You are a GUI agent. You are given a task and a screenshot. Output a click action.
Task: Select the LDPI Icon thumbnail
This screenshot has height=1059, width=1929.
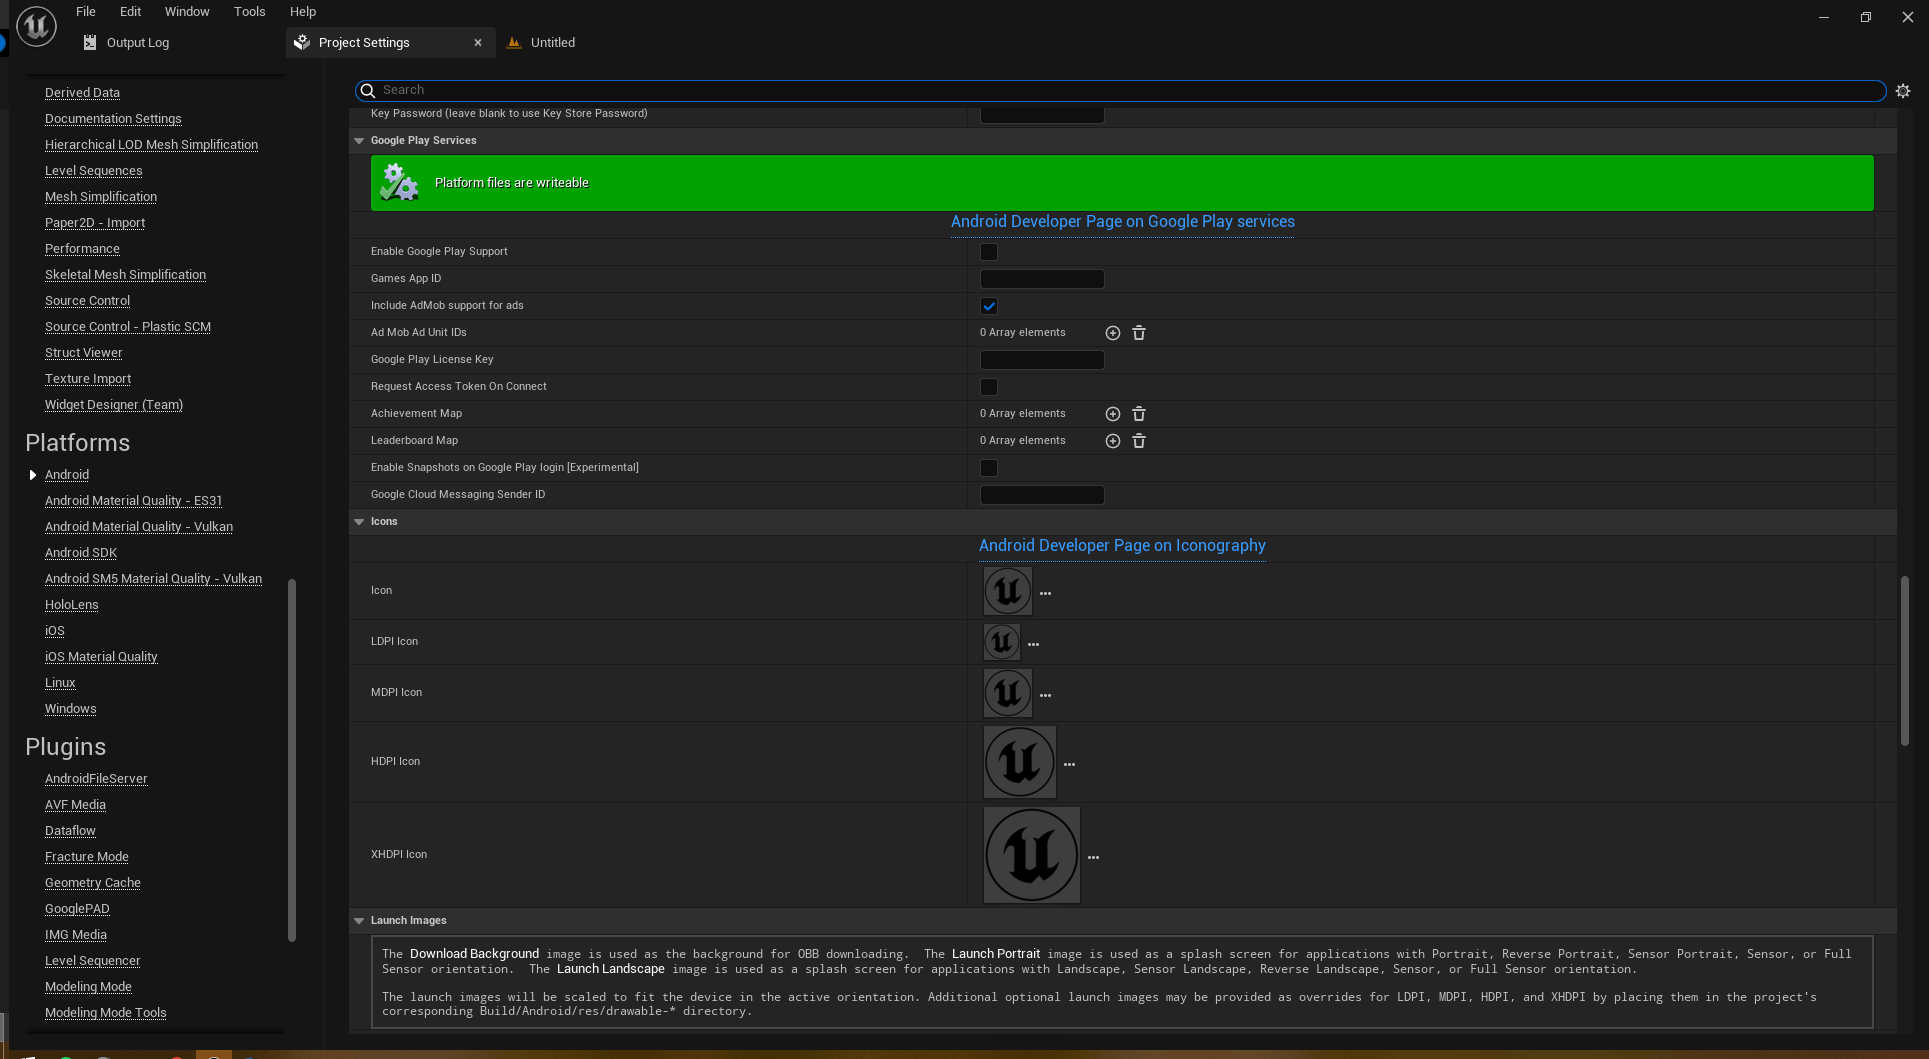point(1001,642)
